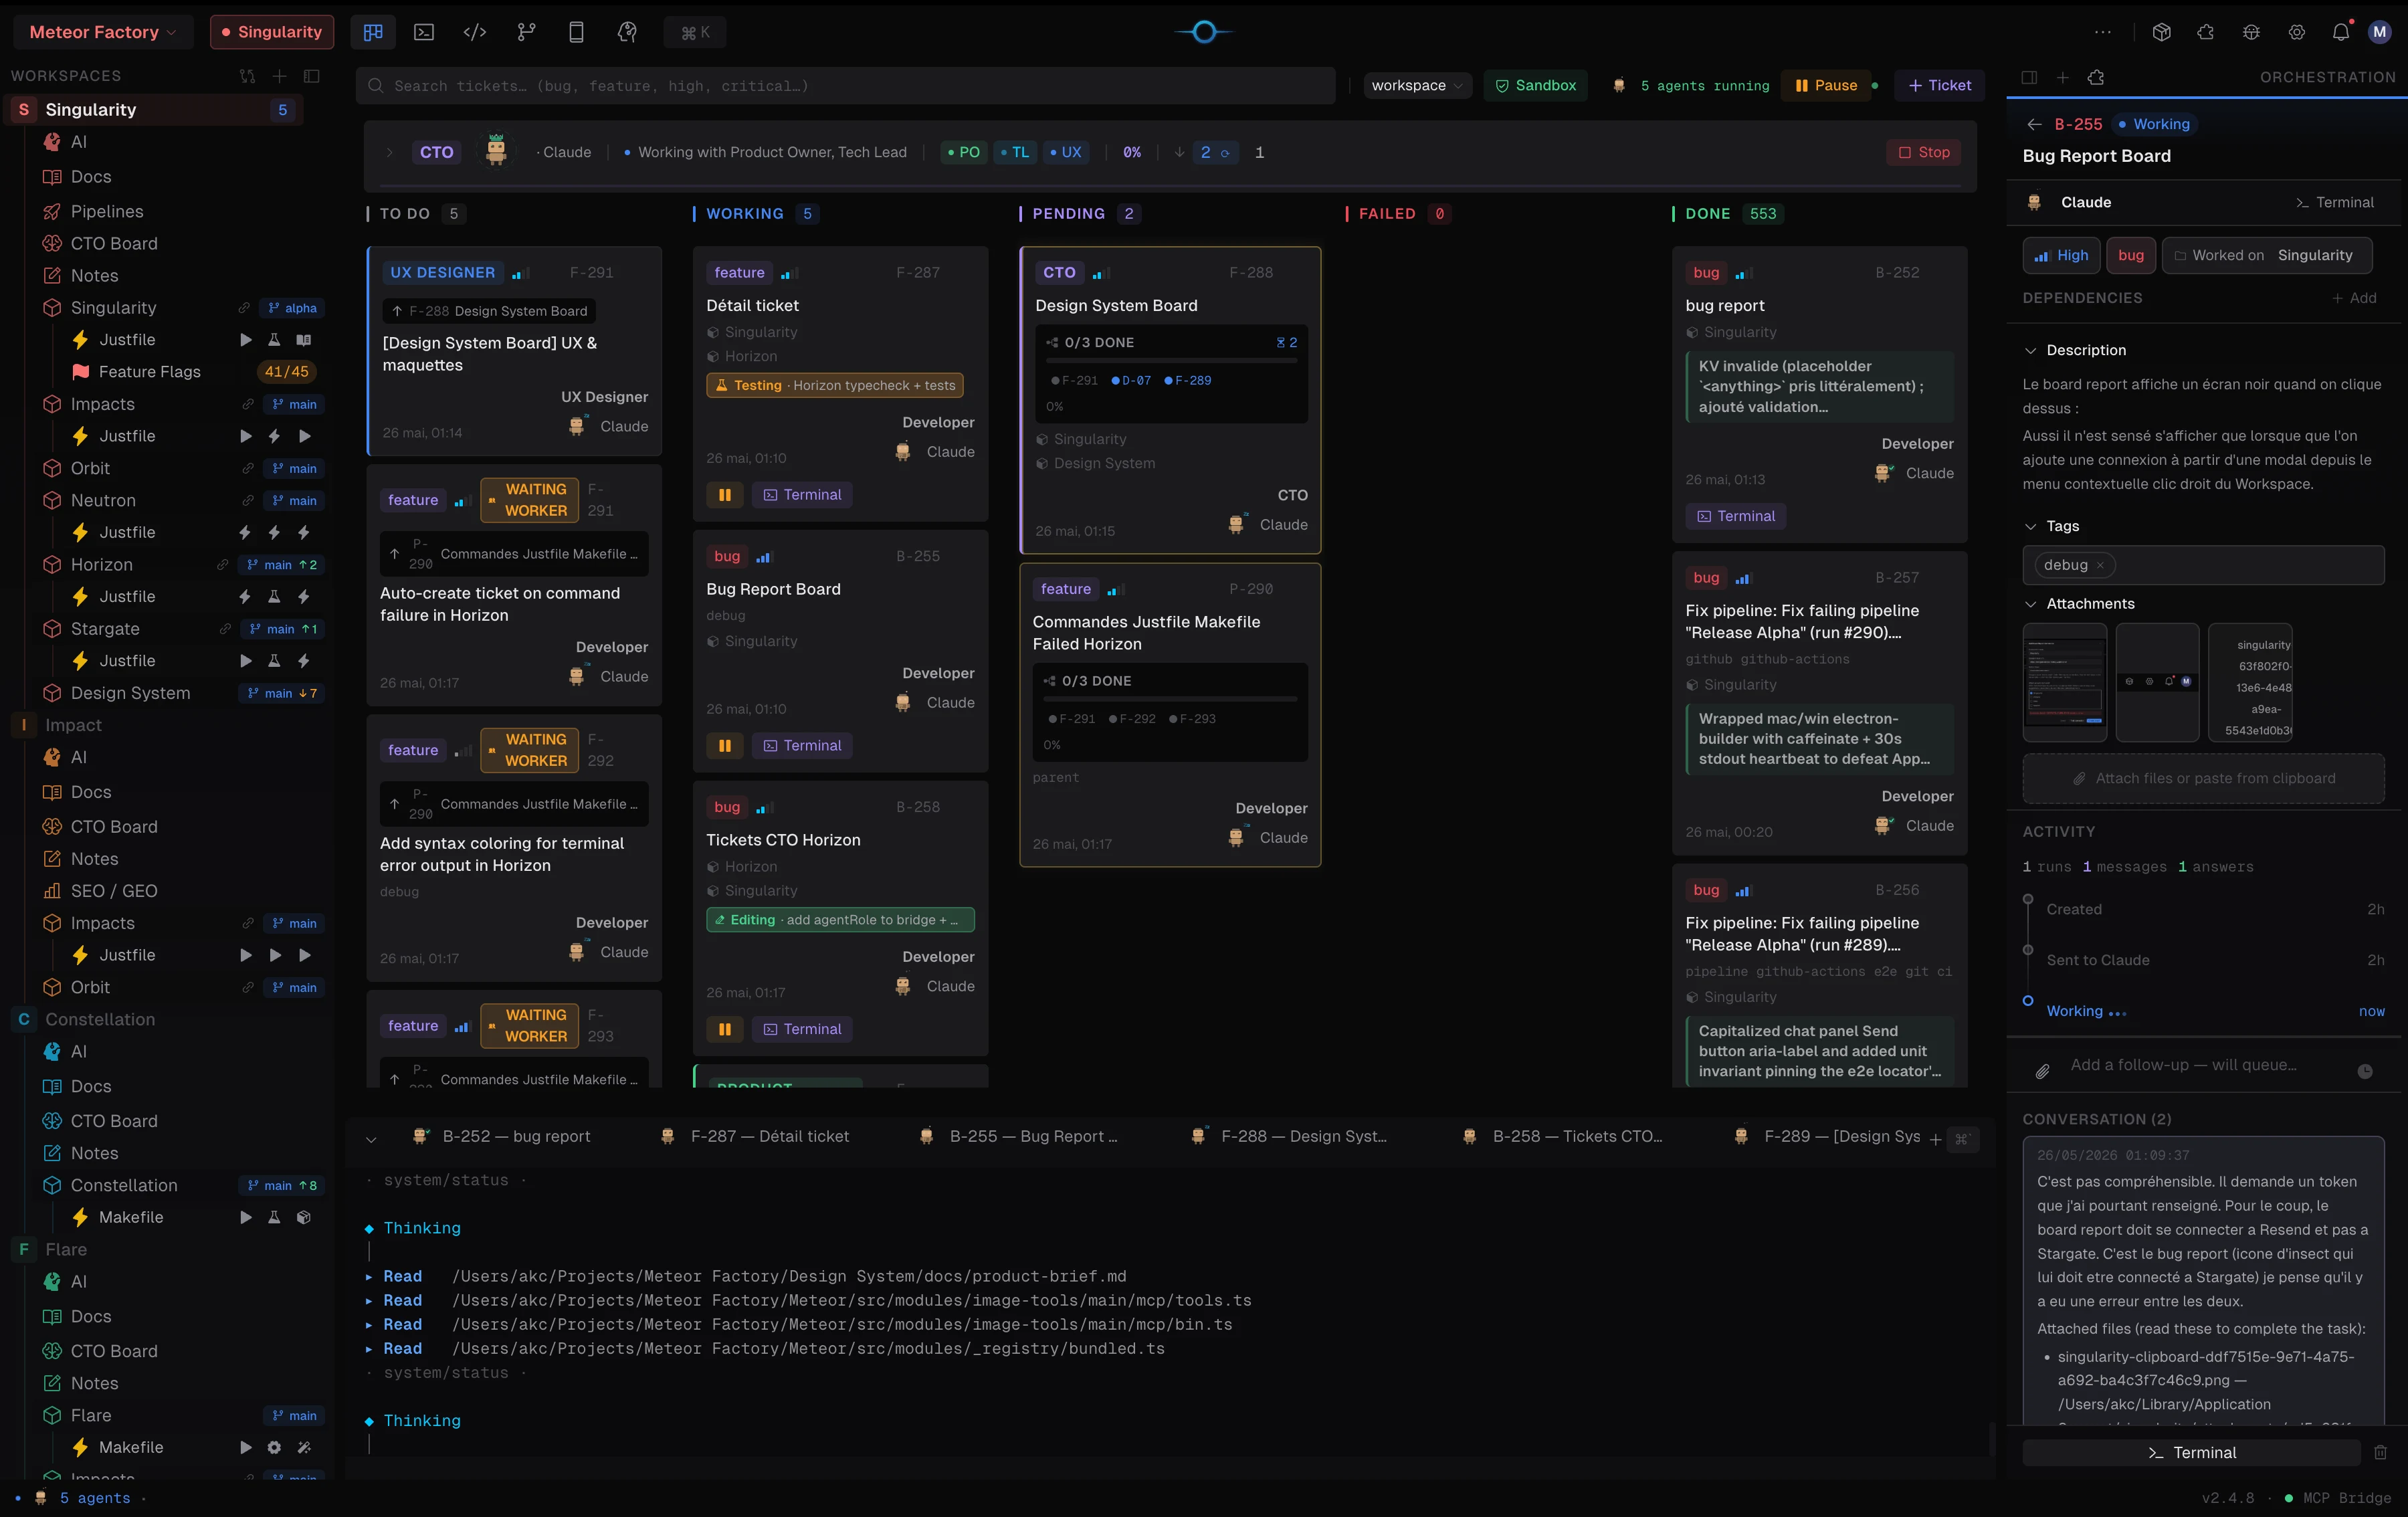Screen dimensions: 2408x1517
Task: Pause the B-258 Tickets CTO Horizon card
Action: (725, 1029)
